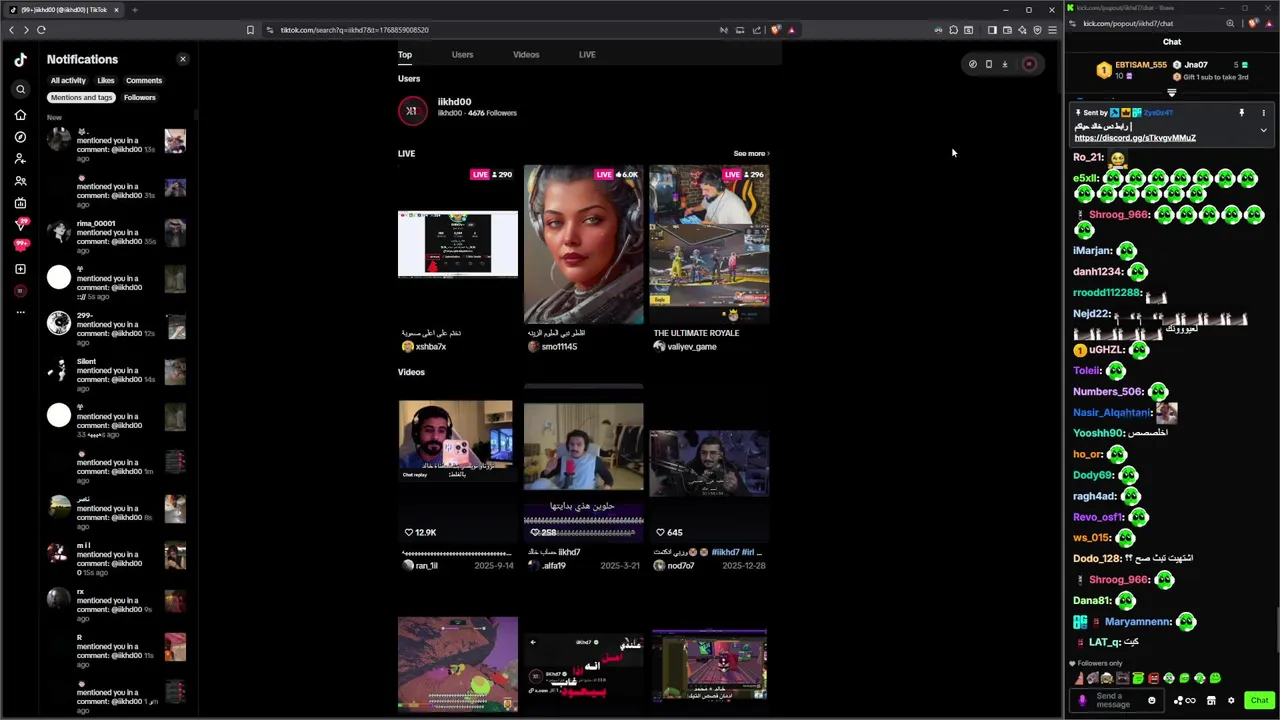The image size is (1280, 720).
Task: Click the floating download app icon
Action: point(1005,64)
